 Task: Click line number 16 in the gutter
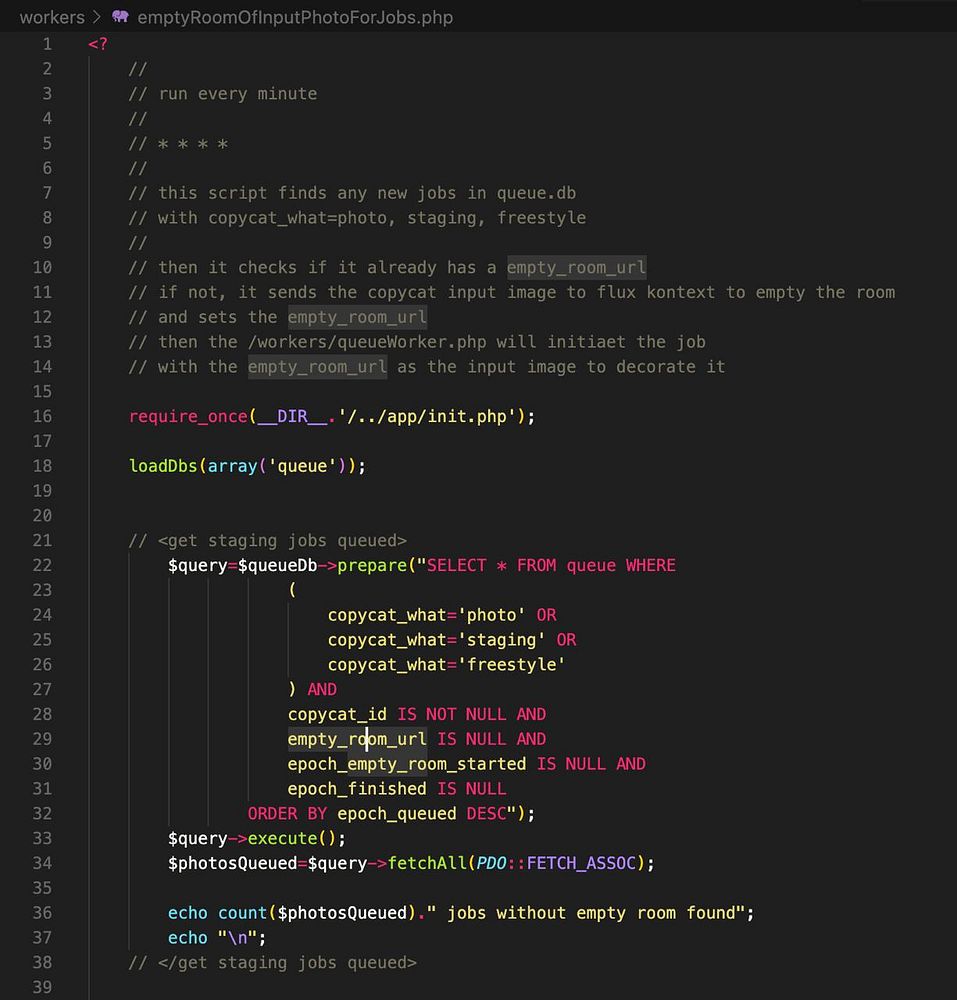click(42, 416)
